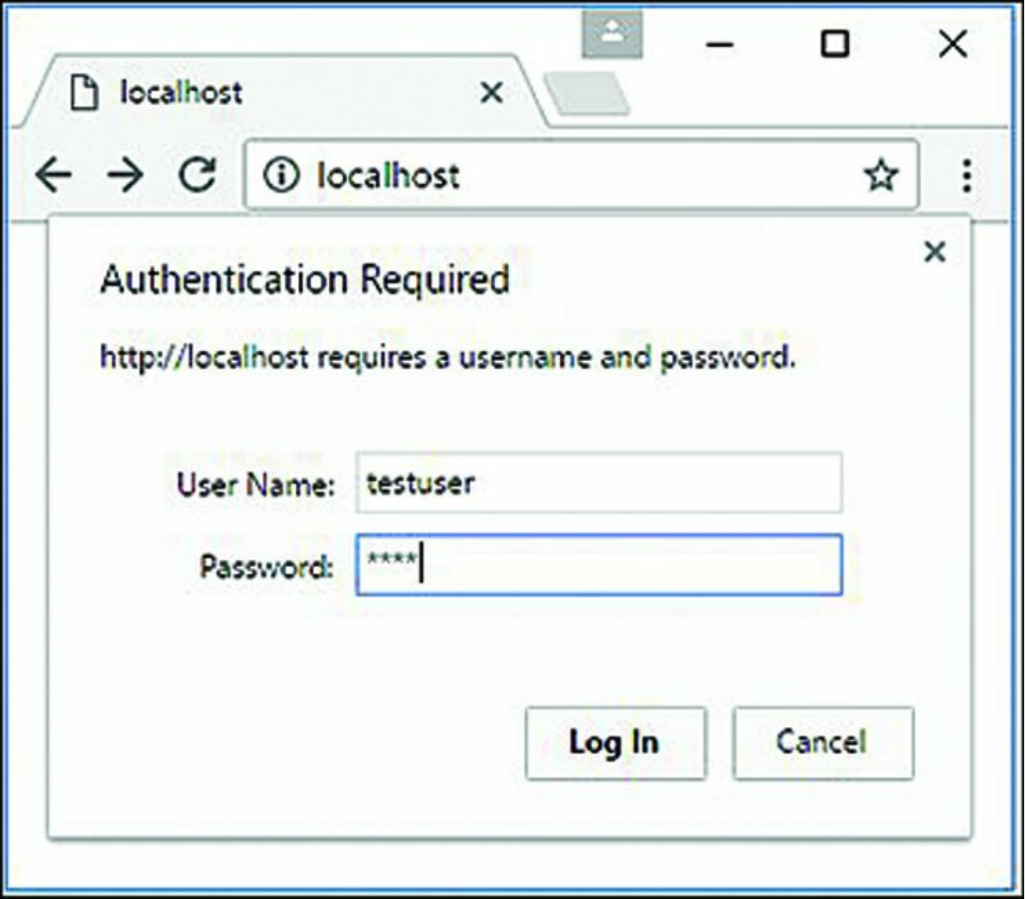View site information for localhost

(282, 177)
